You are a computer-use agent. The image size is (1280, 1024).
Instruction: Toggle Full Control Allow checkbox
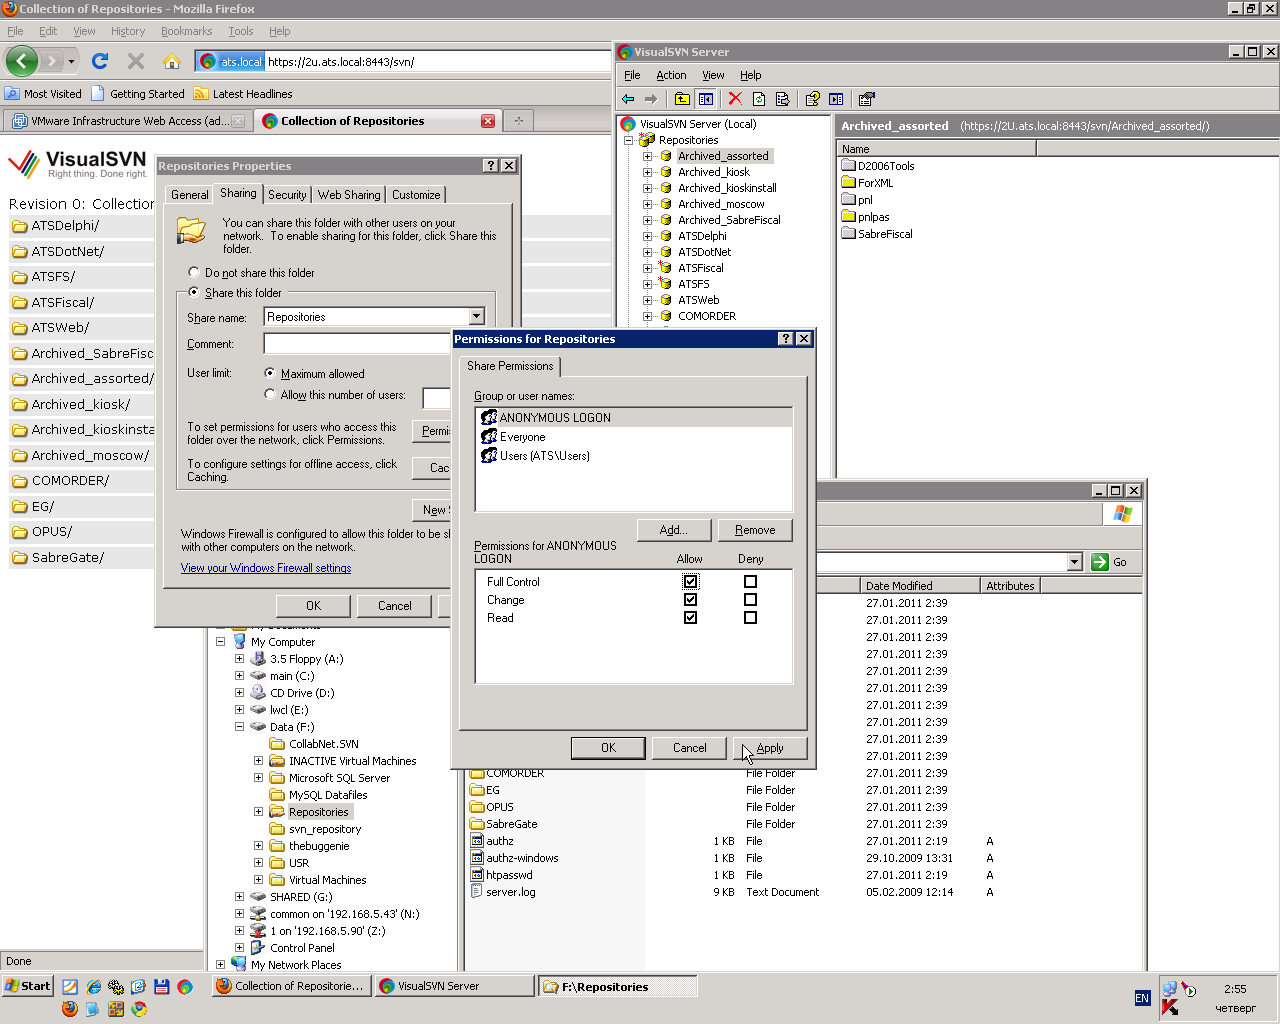(690, 582)
